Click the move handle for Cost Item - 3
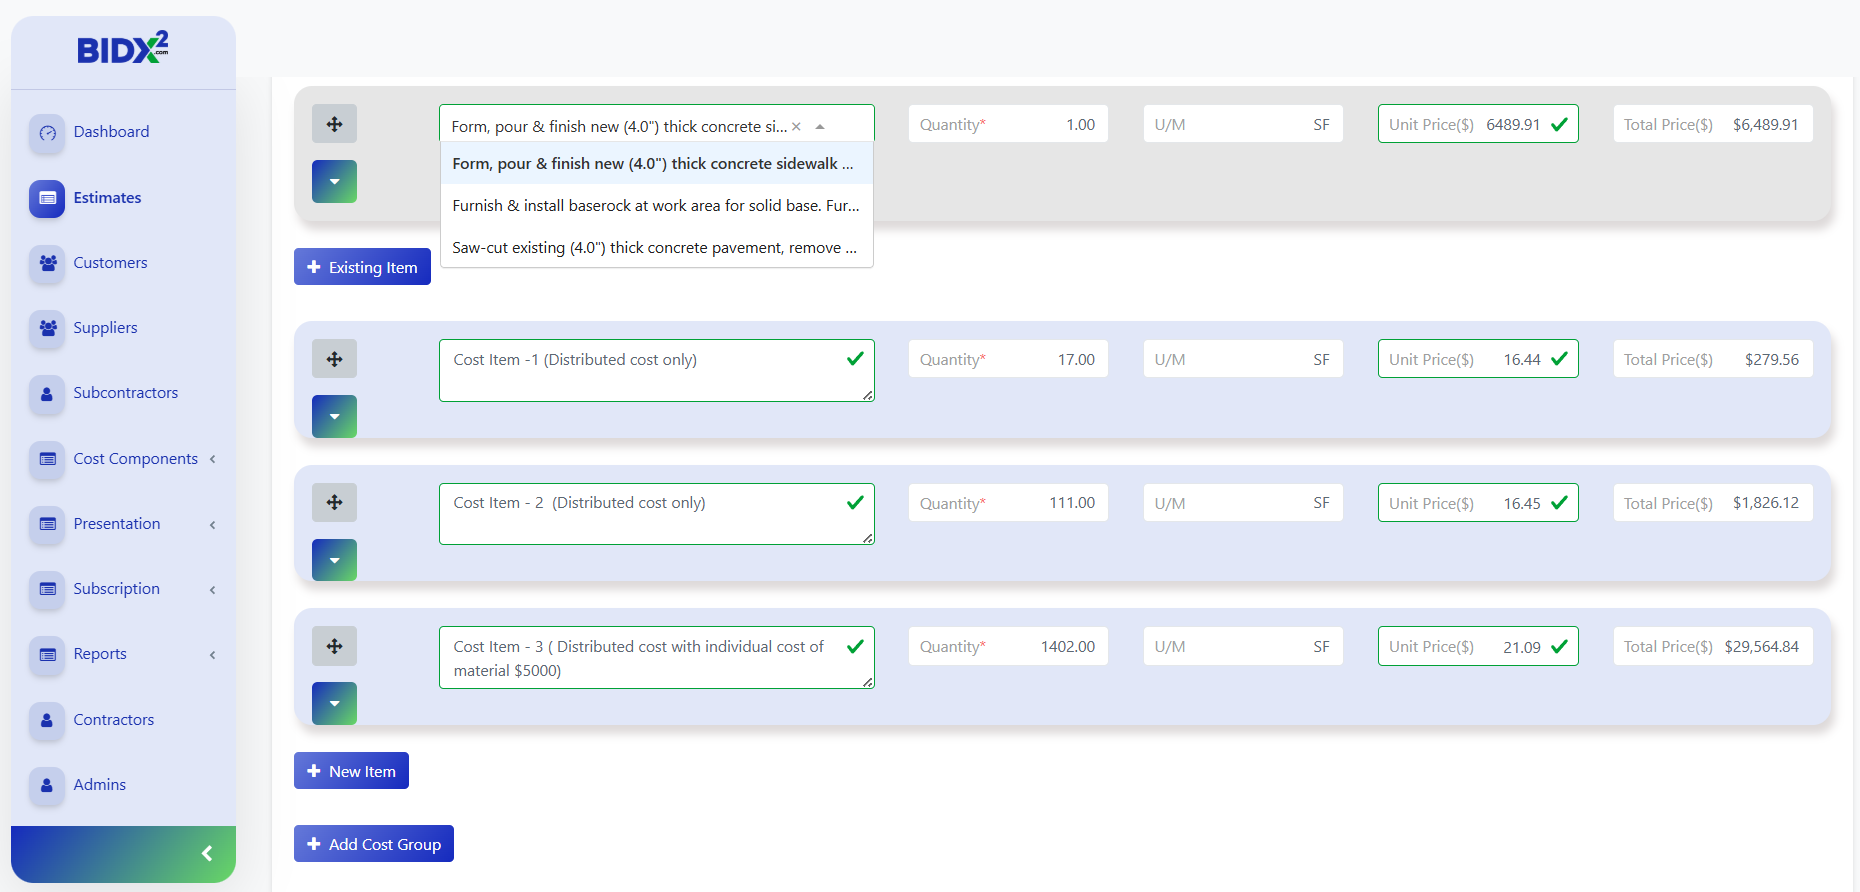Viewport: 1860px width, 892px height. pyautogui.click(x=334, y=646)
